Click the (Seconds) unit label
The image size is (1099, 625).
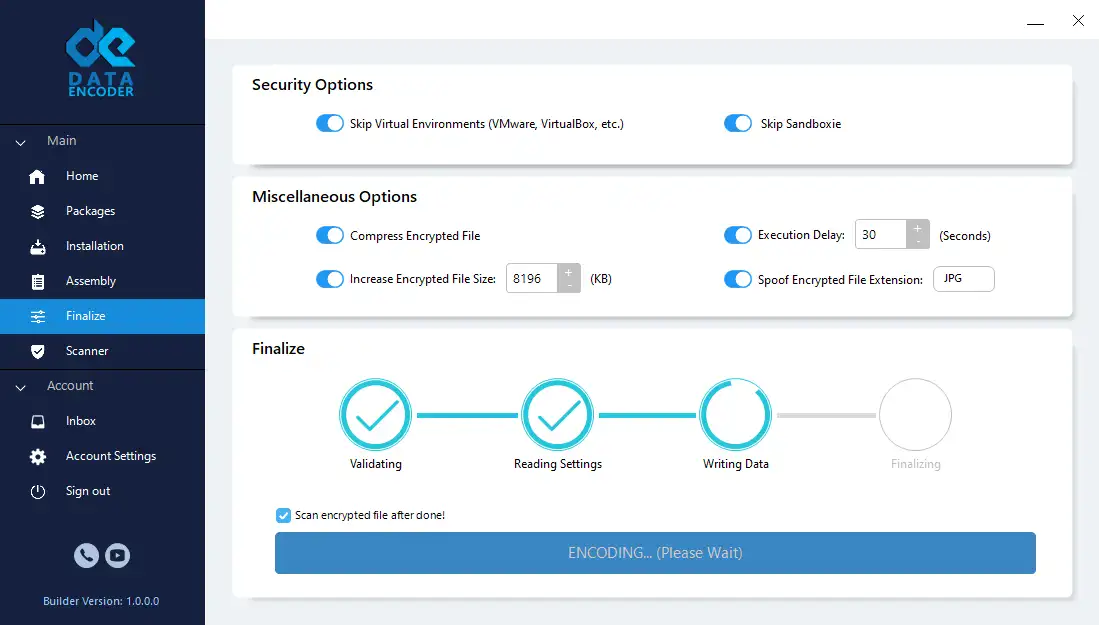point(965,236)
